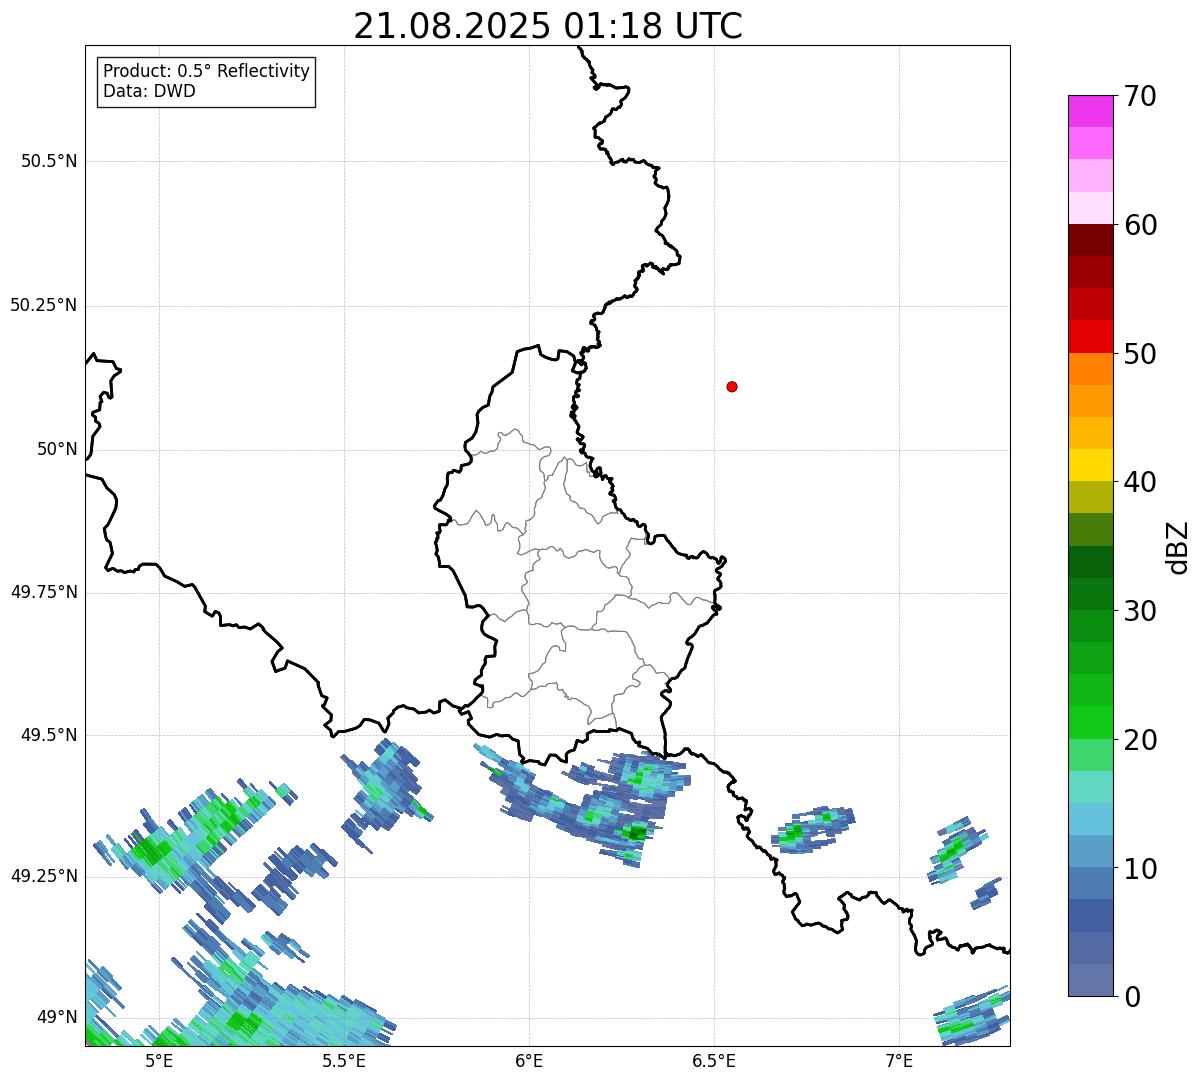Click the colorbar '30' tick label
Viewport: 1202px width, 1081px height.
[1140, 611]
